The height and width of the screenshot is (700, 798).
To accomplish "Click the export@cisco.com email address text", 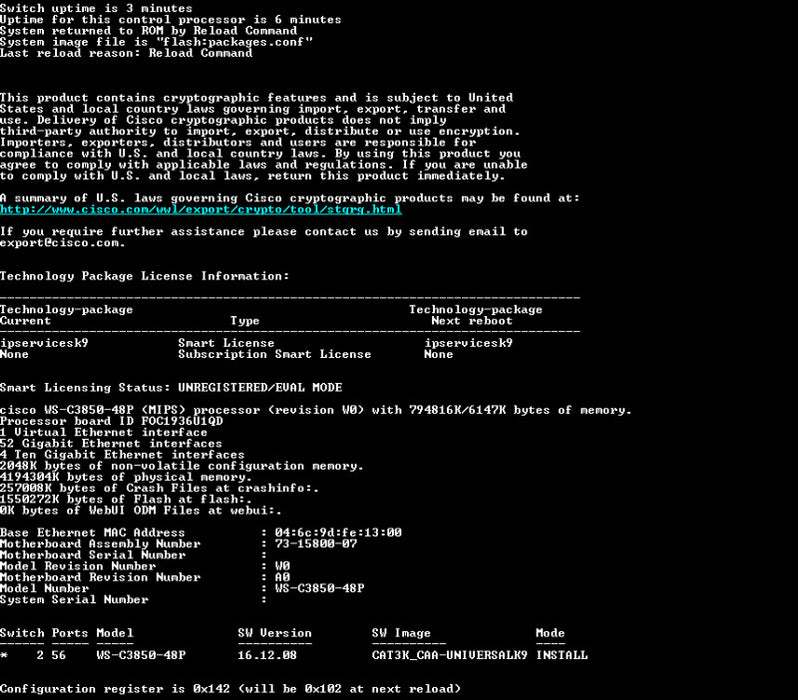I will click(x=62, y=243).
